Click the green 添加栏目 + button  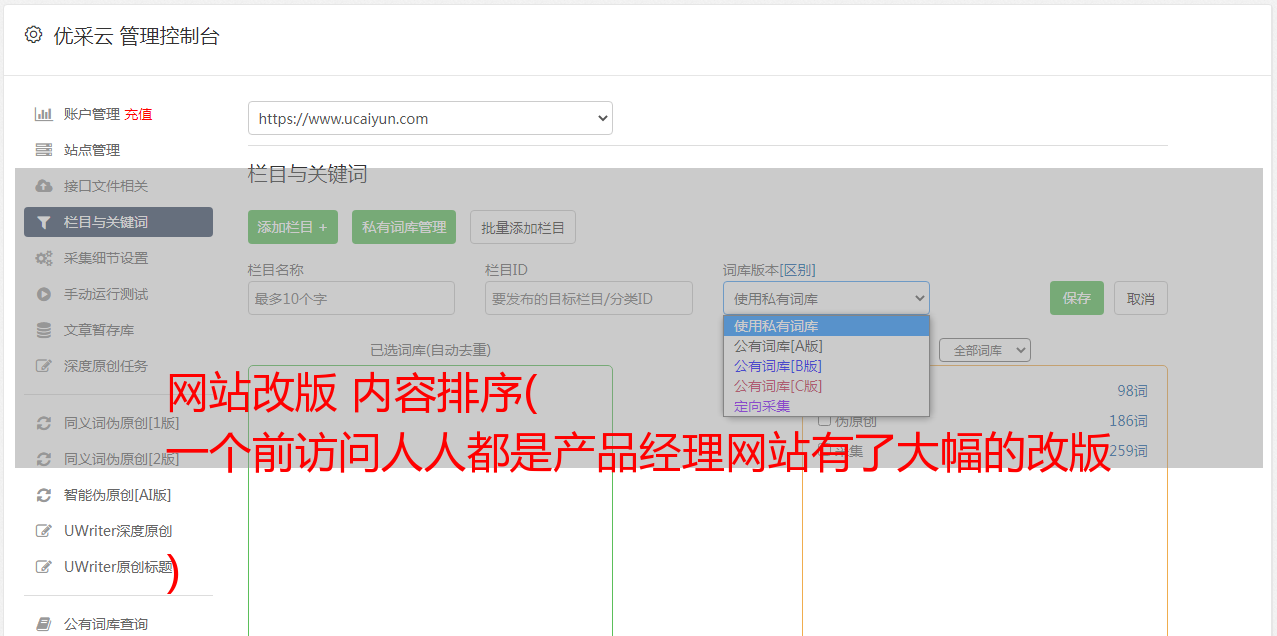click(293, 227)
